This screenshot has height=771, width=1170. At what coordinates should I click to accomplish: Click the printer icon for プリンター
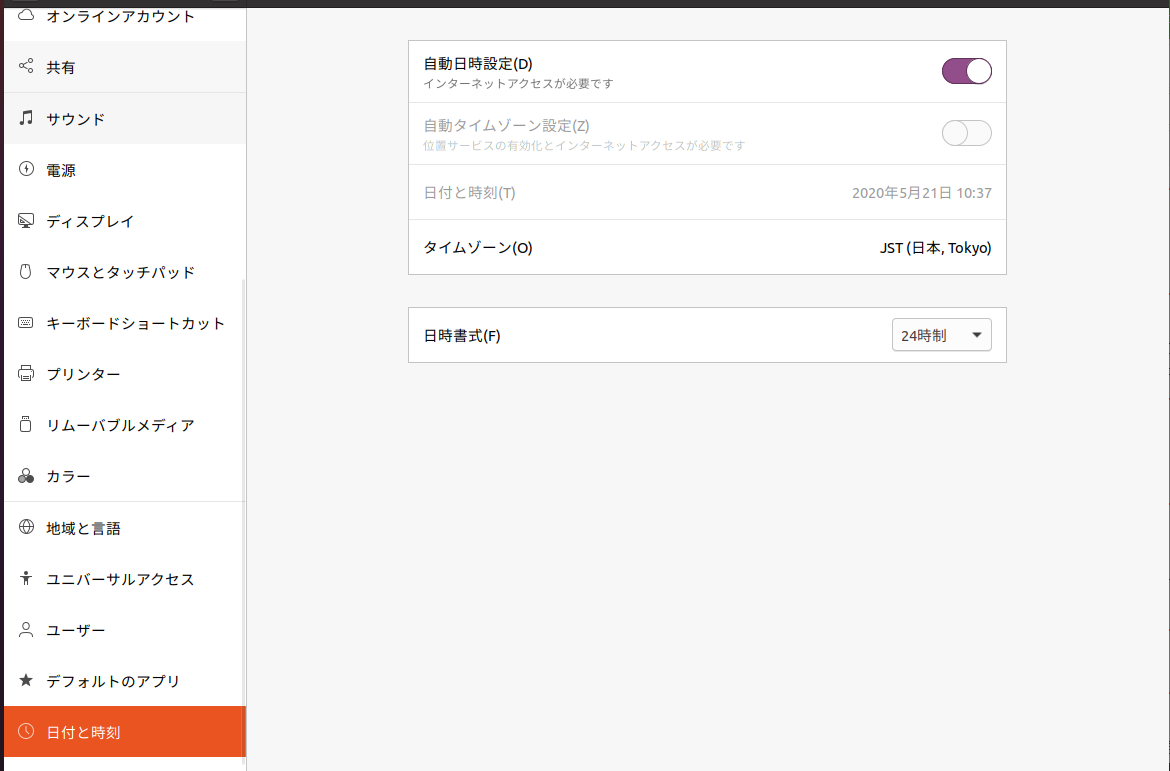26,373
